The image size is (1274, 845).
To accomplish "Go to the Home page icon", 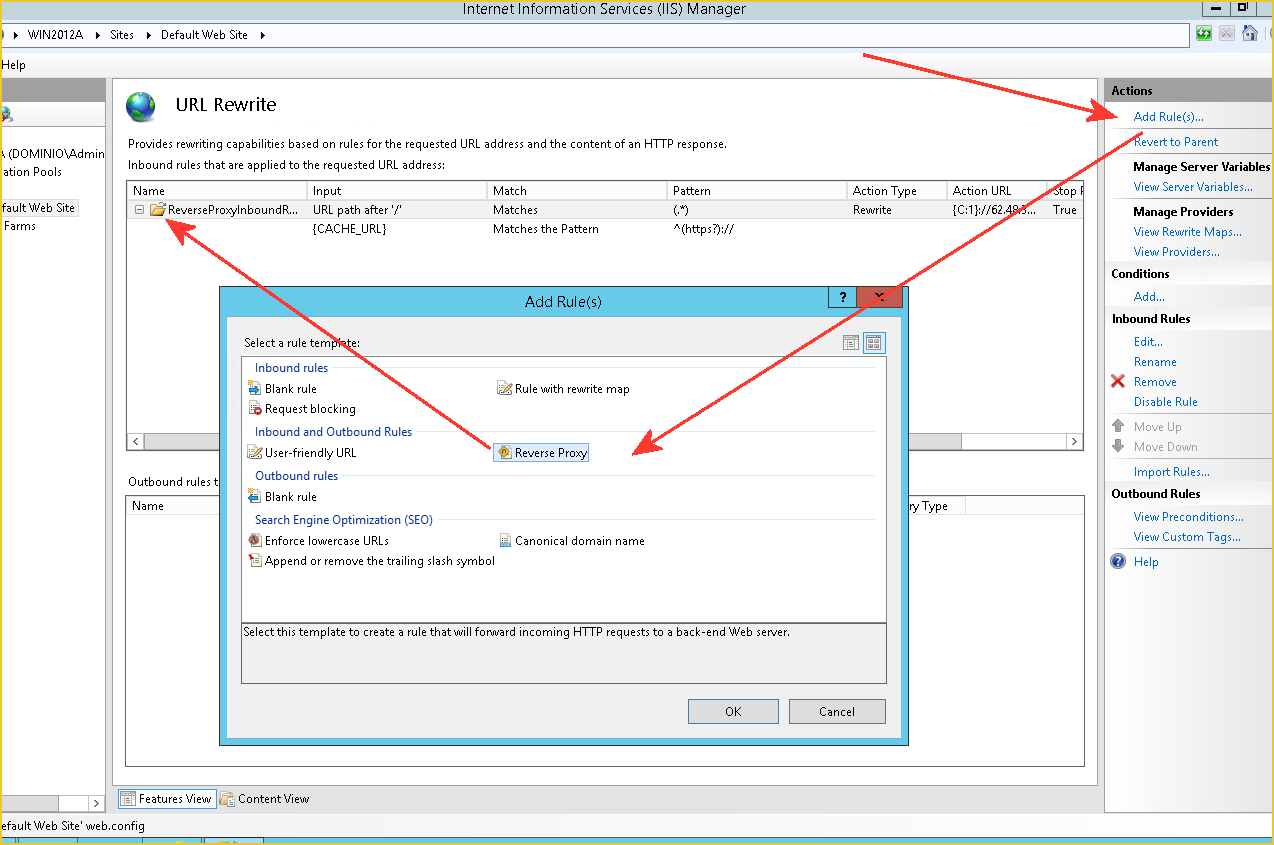I will [x=1249, y=34].
